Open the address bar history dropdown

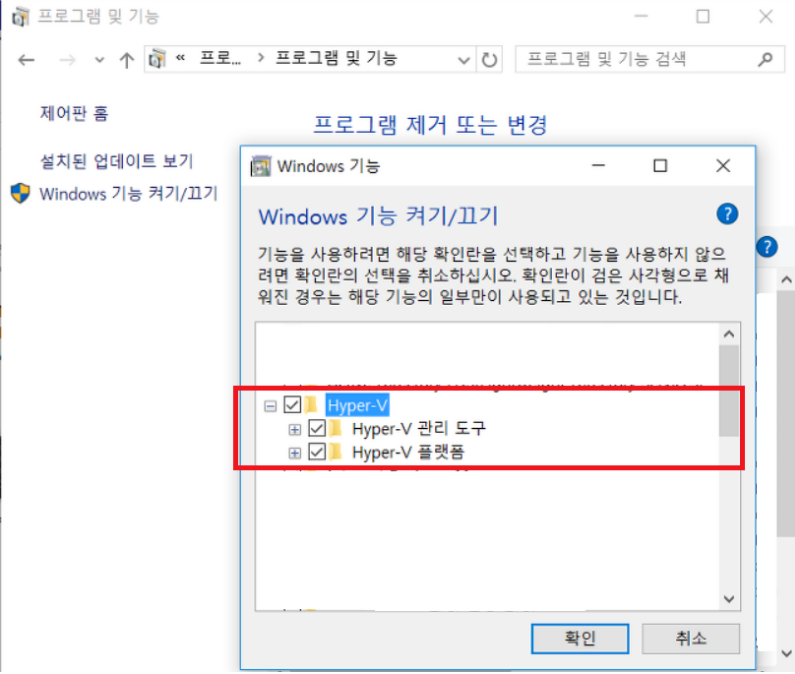click(x=463, y=60)
